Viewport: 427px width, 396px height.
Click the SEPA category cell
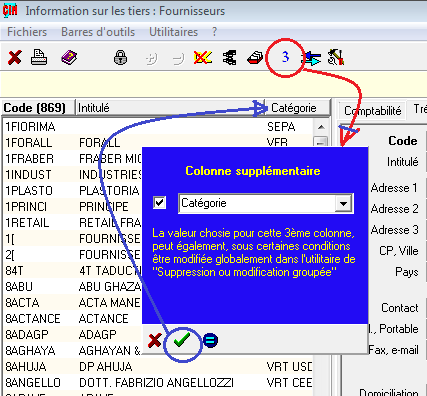coord(281,127)
